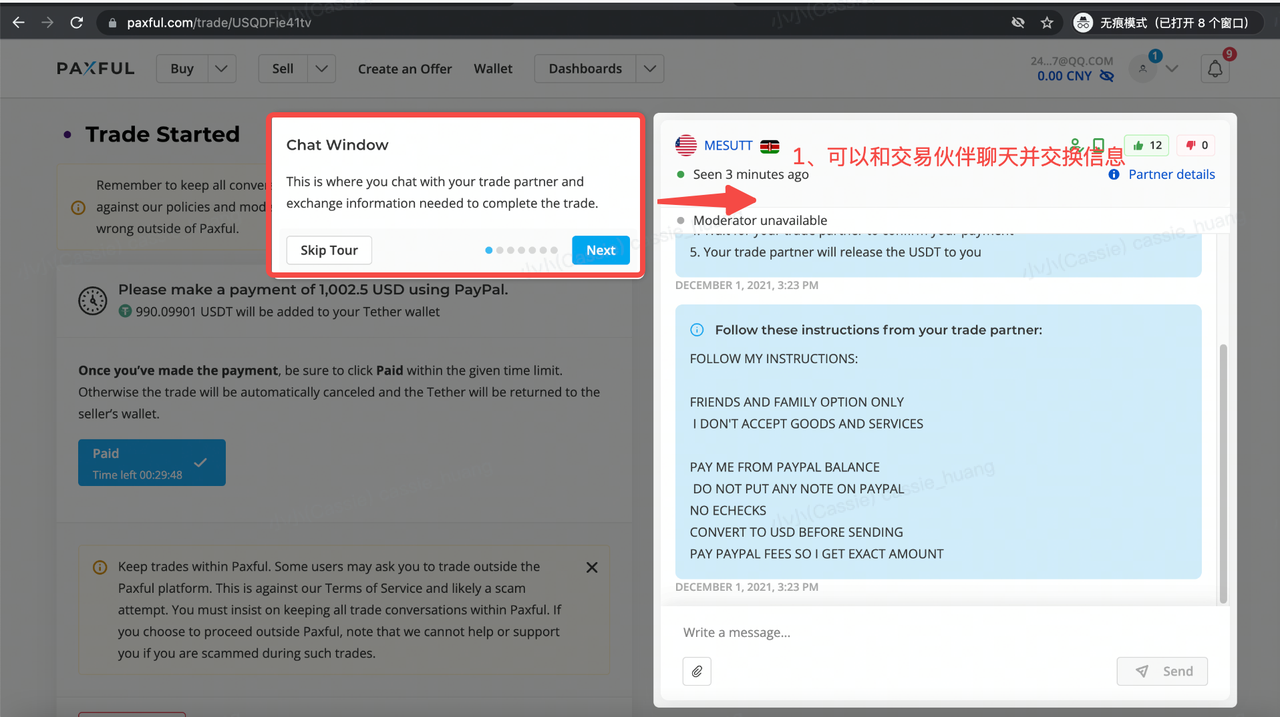Toggle balance visibility eye icon
The height and width of the screenshot is (717, 1280).
click(x=1106, y=76)
